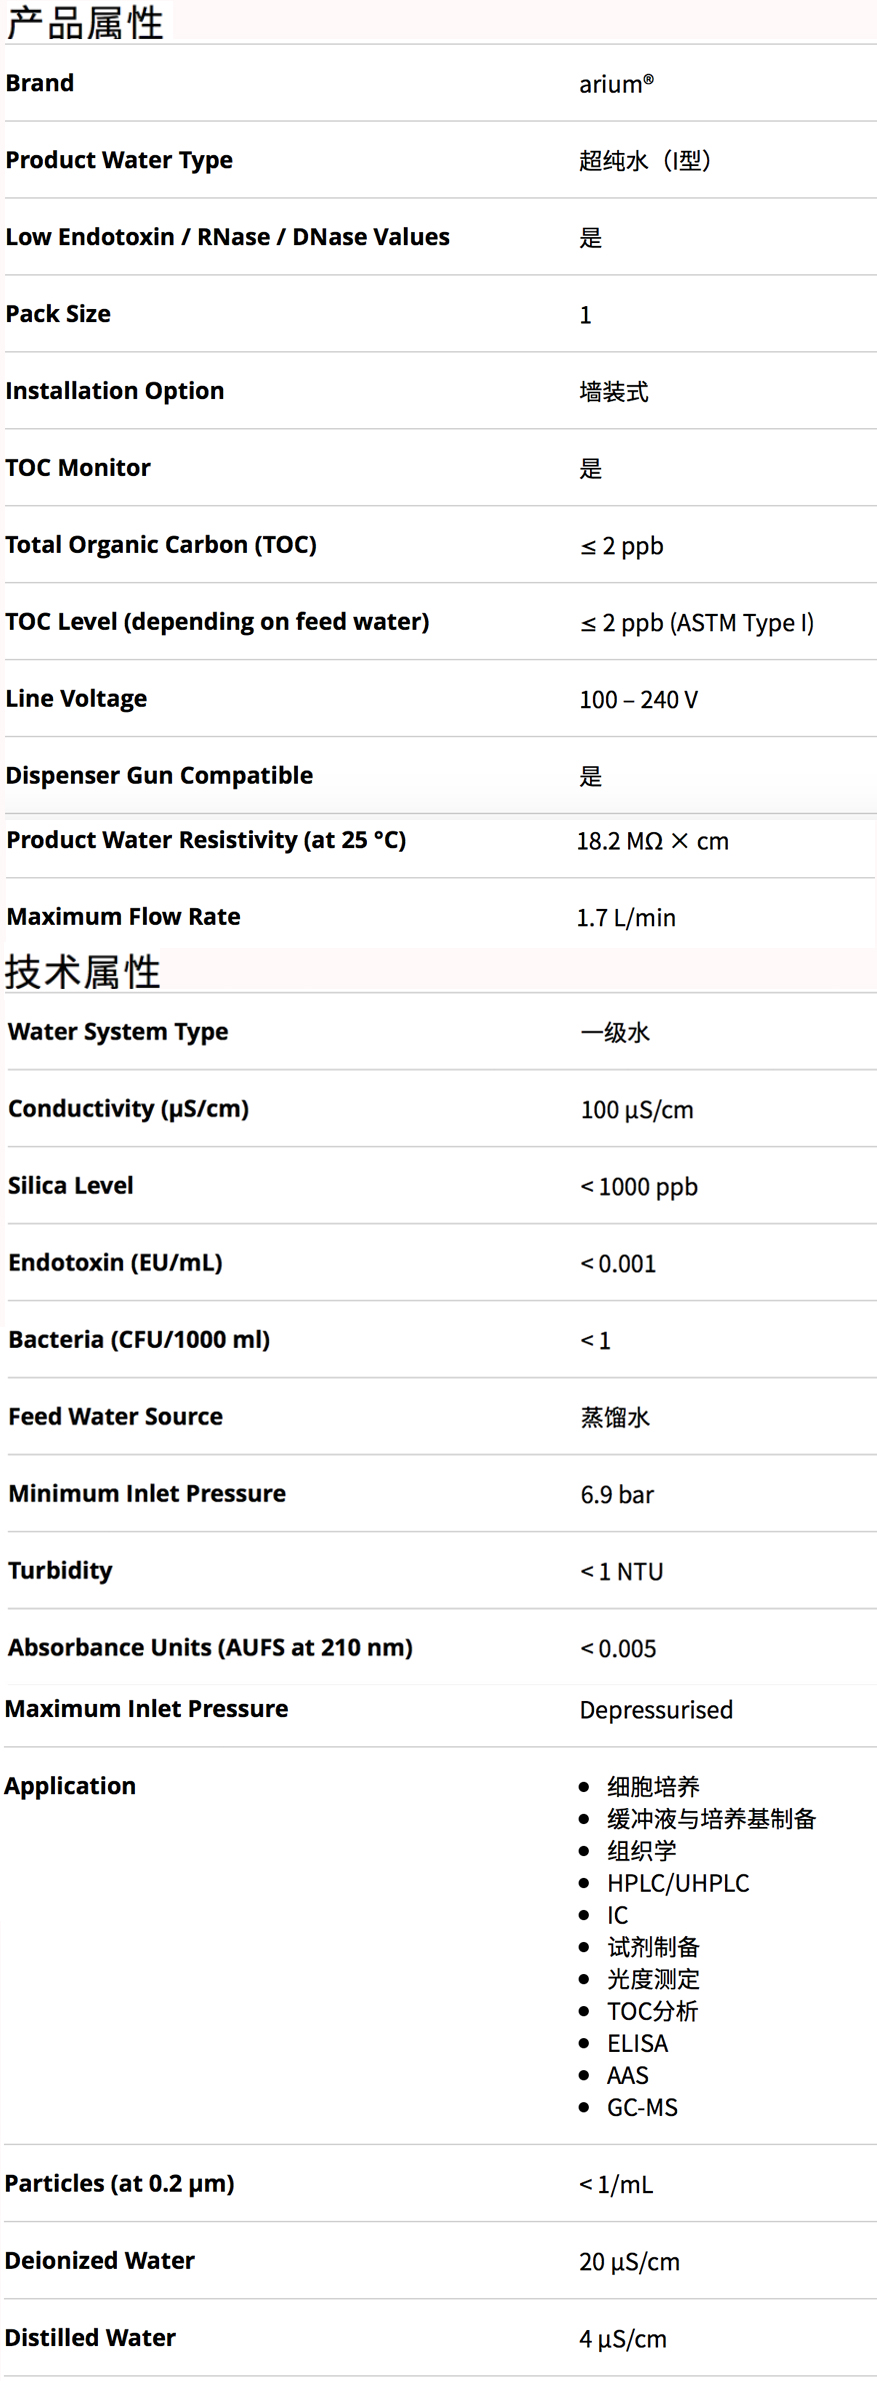Select the ELISA application list item
877x2381 pixels.
(x=637, y=2043)
